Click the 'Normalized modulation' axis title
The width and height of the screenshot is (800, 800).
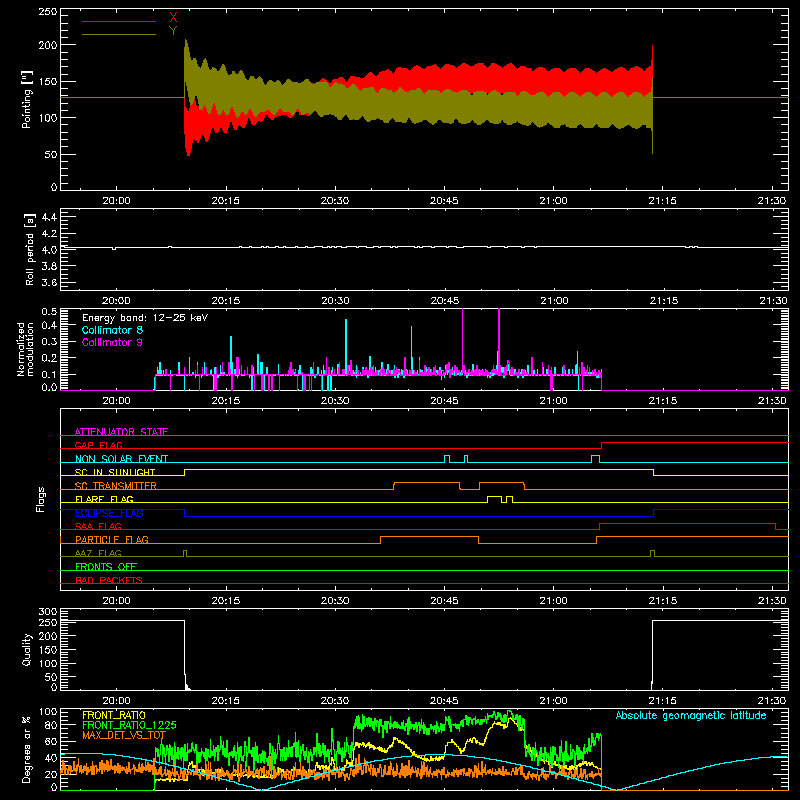click(x=24, y=349)
